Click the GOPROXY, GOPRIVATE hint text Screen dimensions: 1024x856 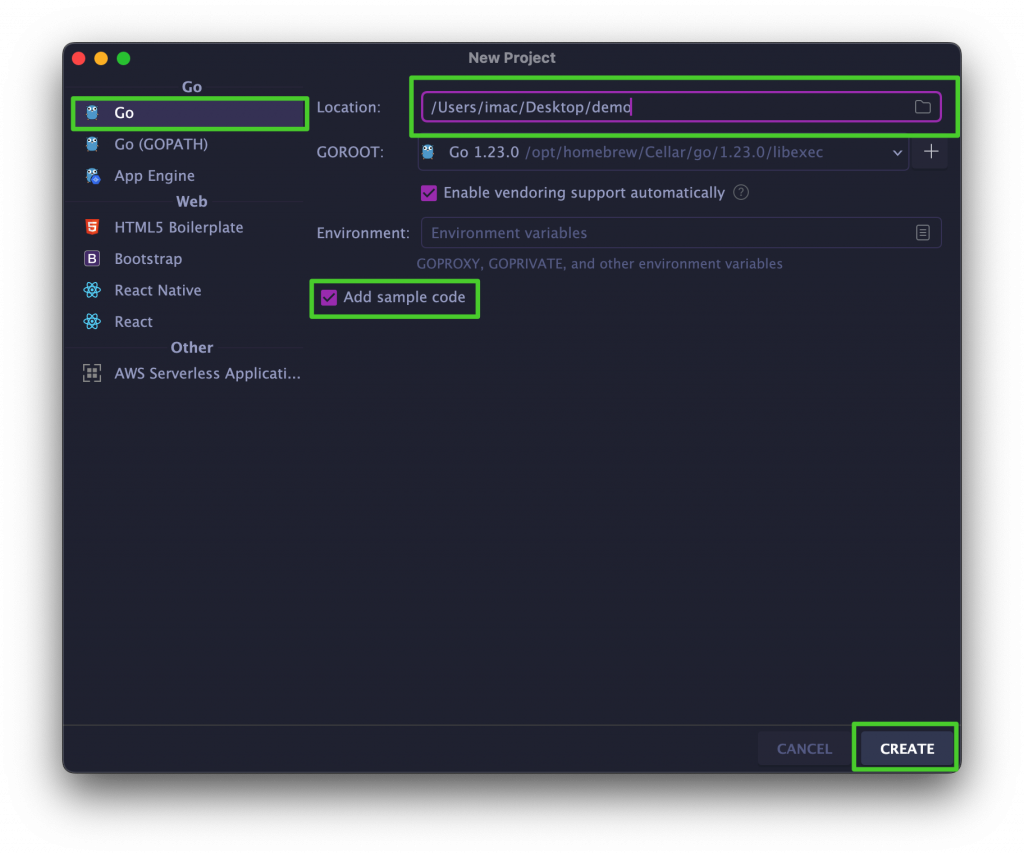click(600, 264)
